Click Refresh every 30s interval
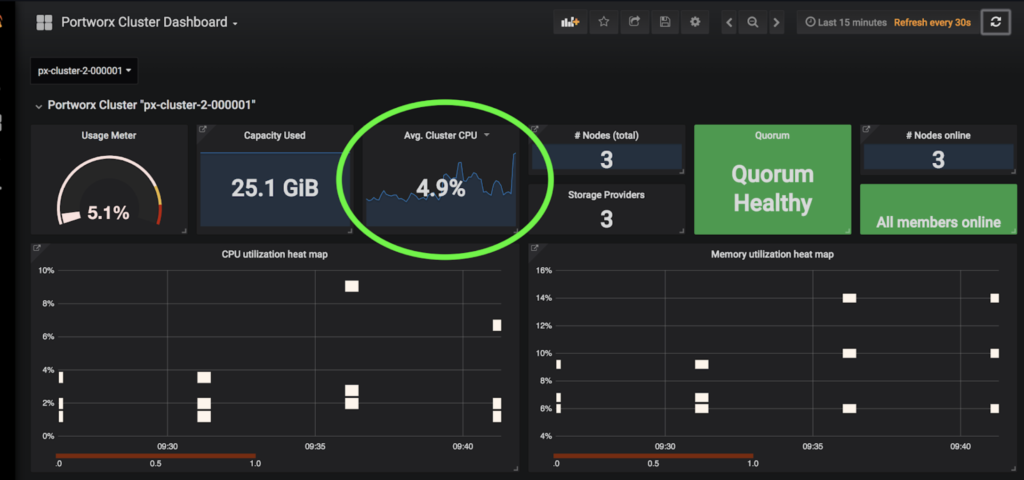The width and height of the screenshot is (1024, 480). [931, 22]
